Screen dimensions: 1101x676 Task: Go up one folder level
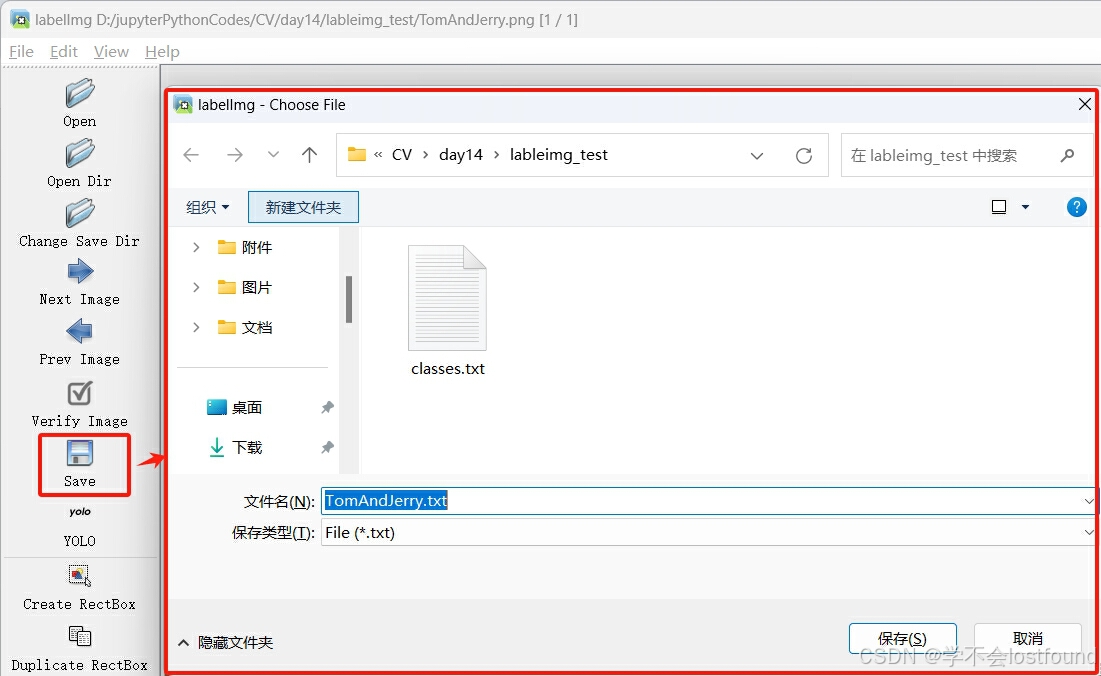tap(309, 155)
